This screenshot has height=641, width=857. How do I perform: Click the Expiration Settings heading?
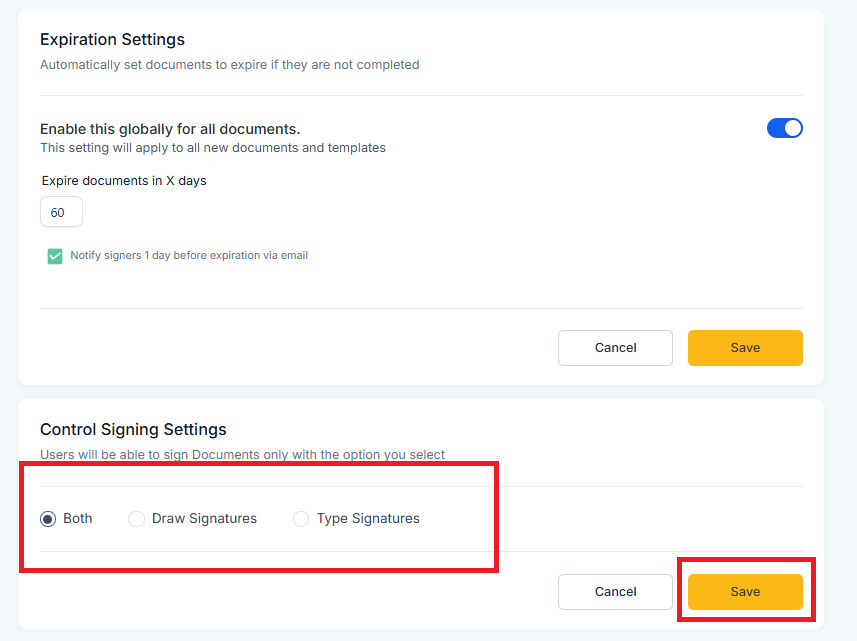[113, 39]
